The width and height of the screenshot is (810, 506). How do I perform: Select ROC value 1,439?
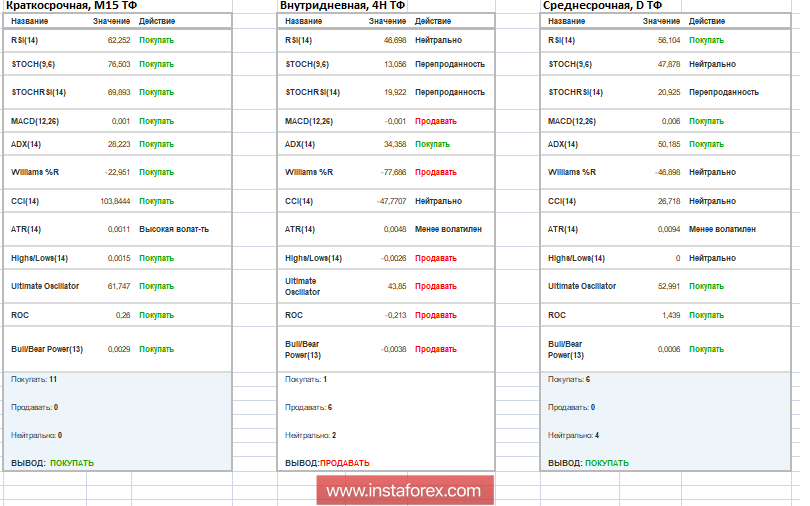[671, 315]
